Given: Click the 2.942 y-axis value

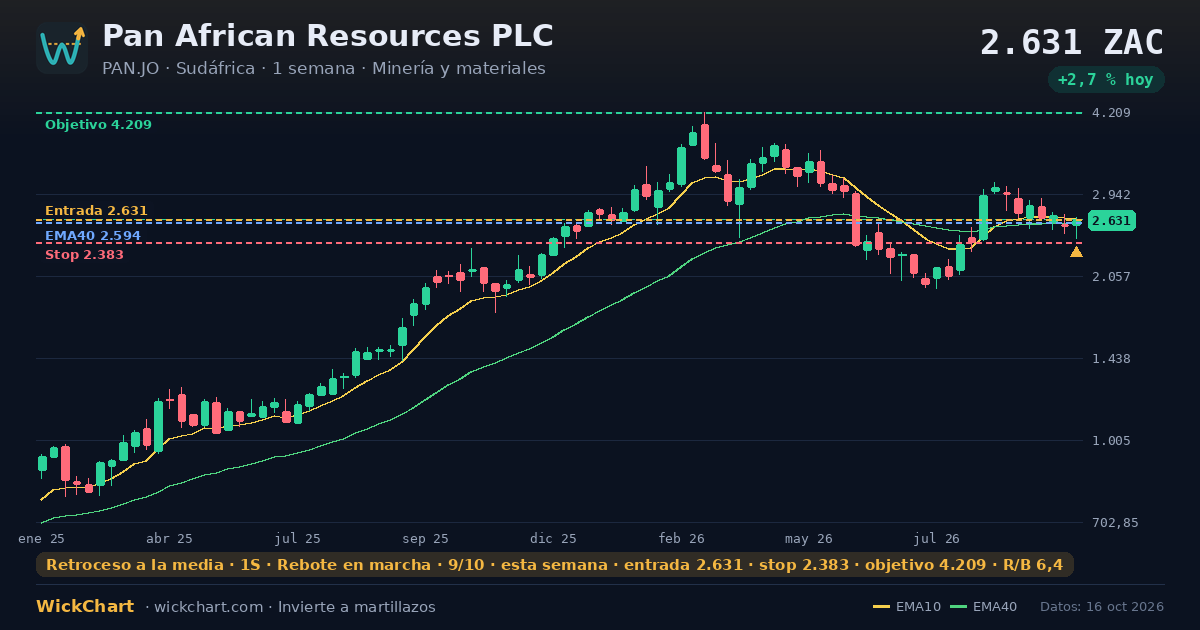Looking at the screenshot, I should [1112, 195].
